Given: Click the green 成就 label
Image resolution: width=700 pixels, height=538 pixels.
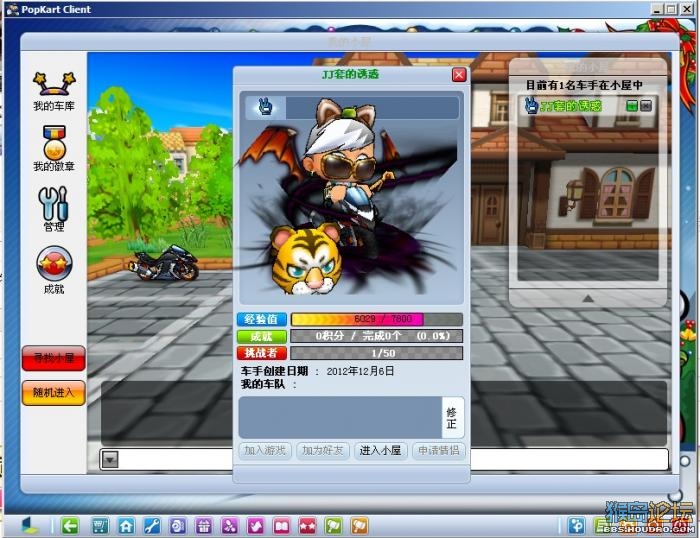Looking at the screenshot, I should click(262, 336).
